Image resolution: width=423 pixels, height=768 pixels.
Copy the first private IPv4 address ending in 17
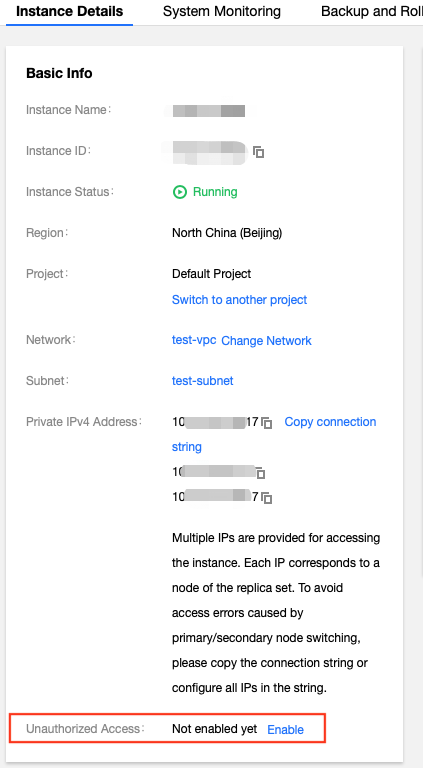[x=266, y=423]
